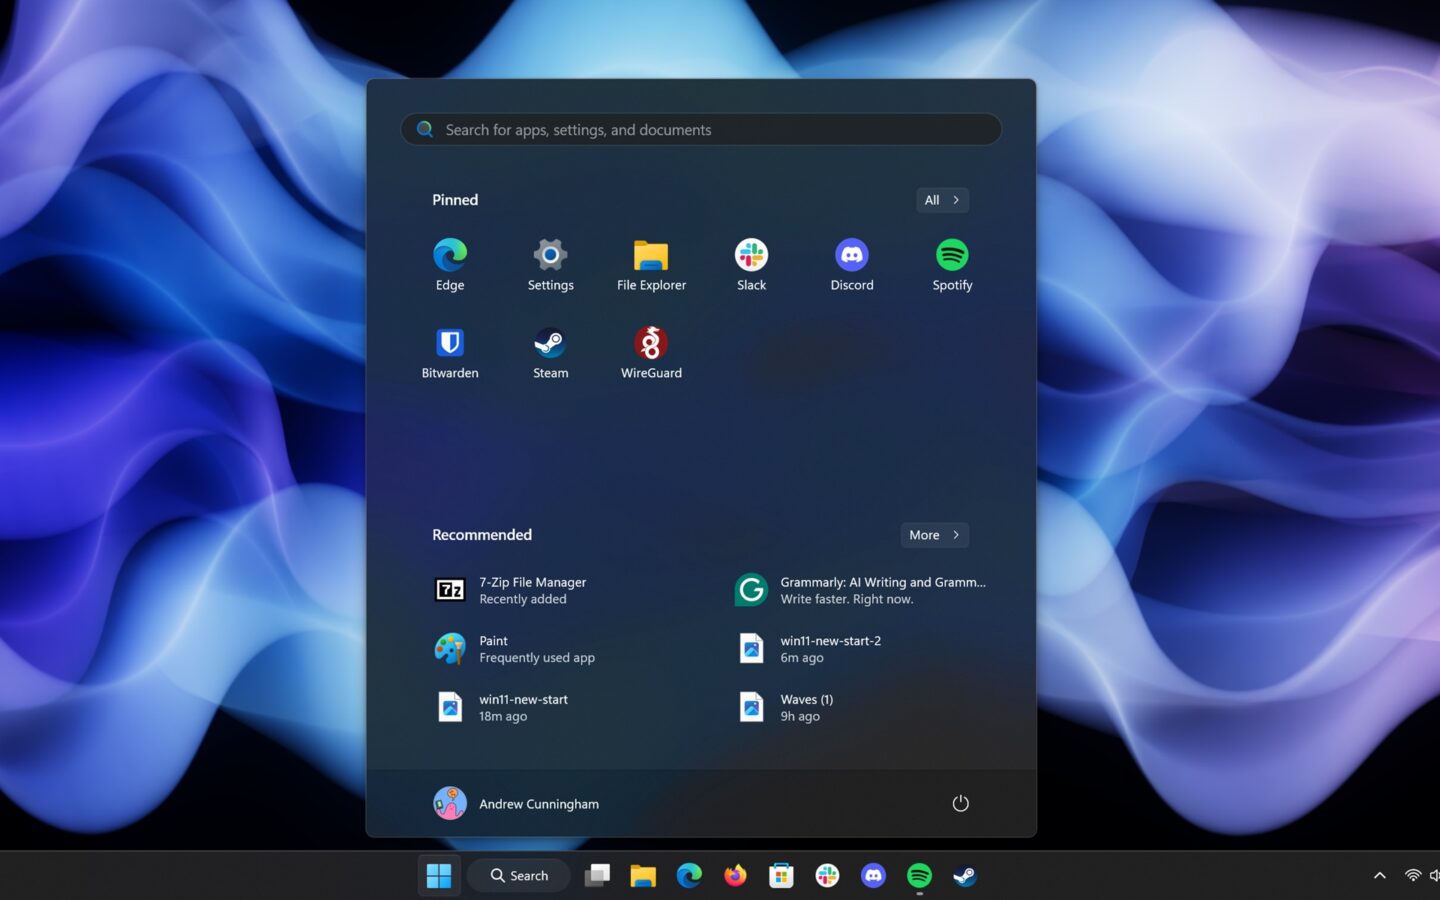
Task: Open Edge from the pinned apps
Action: click(449, 263)
